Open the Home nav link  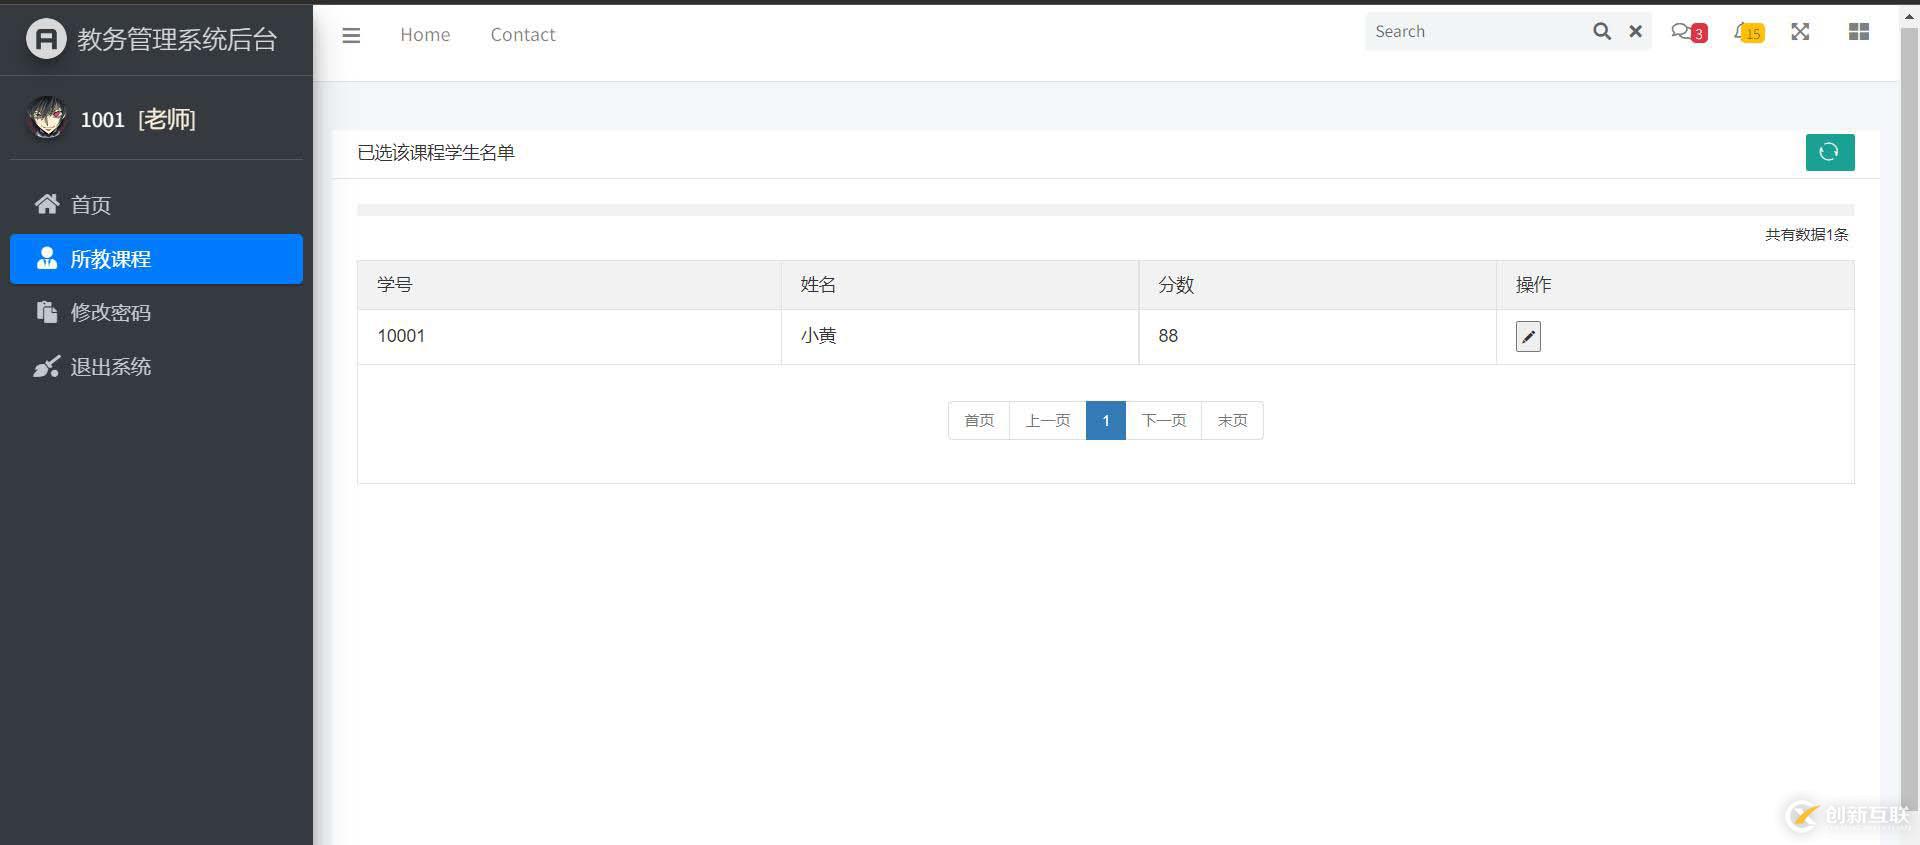[x=425, y=35]
